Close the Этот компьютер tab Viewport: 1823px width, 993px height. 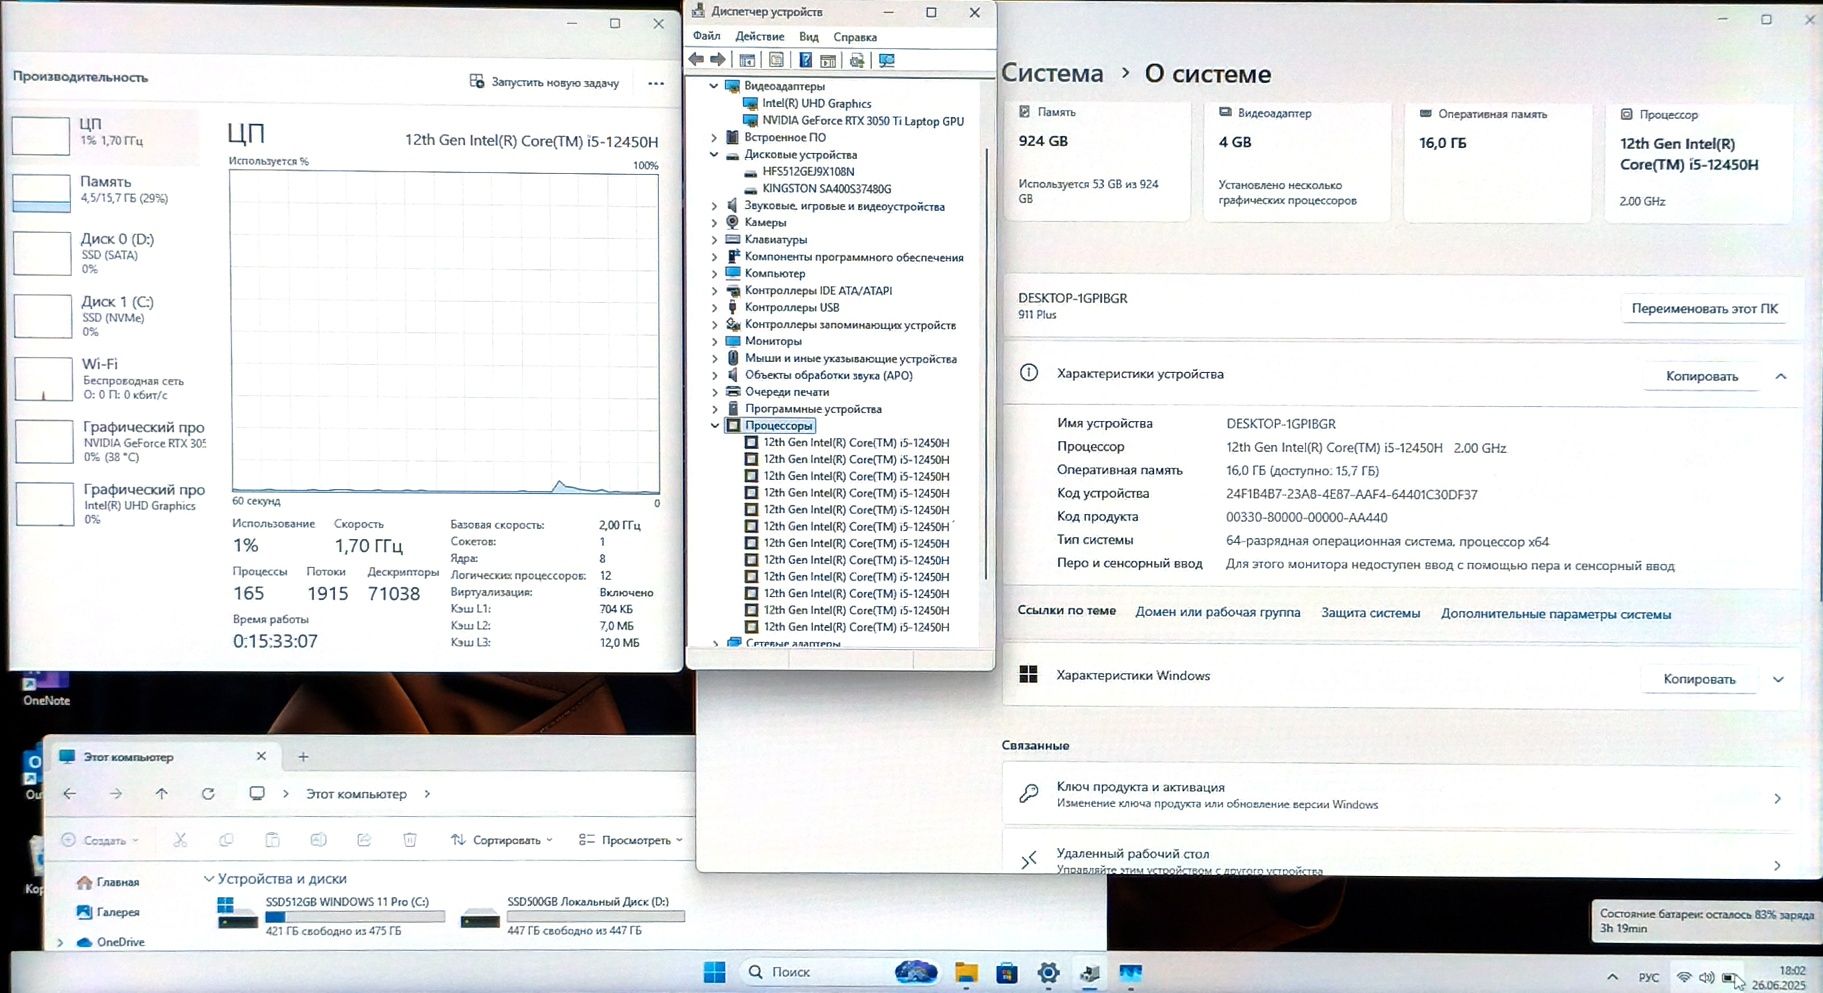(261, 756)
